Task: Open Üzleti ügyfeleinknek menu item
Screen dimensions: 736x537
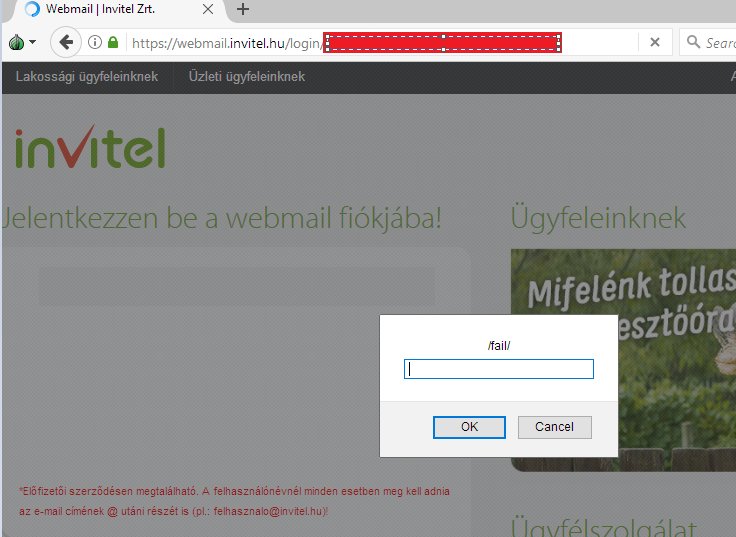Action: tap(247, 77)
